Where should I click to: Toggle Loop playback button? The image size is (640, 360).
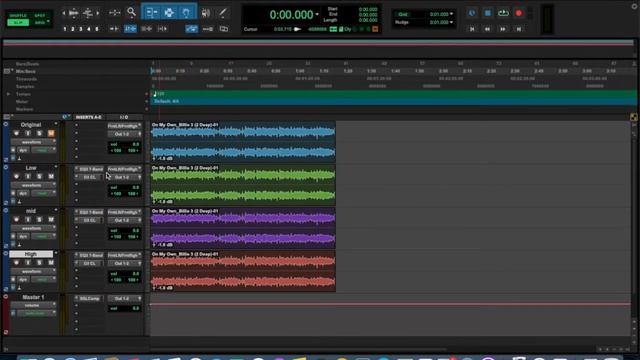coord(503,13)
